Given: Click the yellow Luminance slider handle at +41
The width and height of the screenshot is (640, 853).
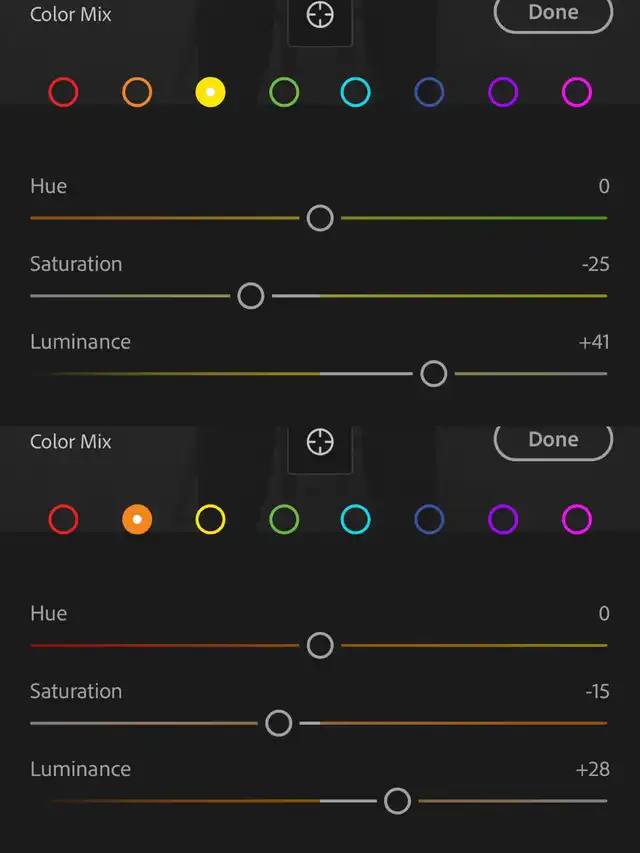Looking at the screenshot, I should coord(433,373).
